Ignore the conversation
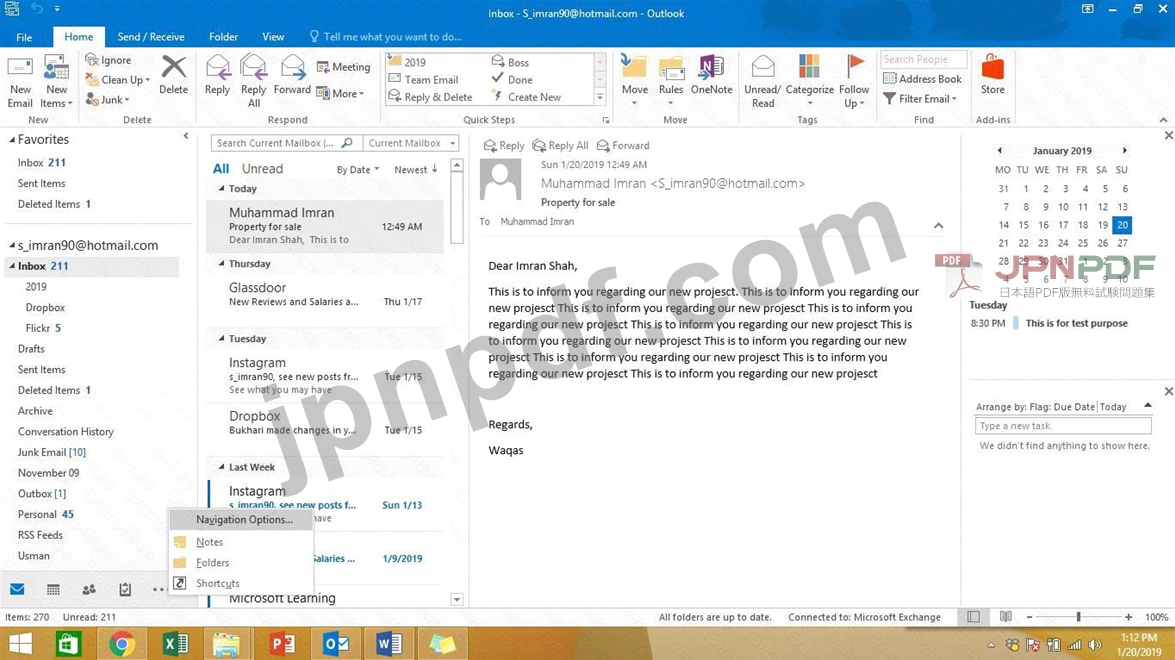The image size is (1175, 660). click(108, 60)
